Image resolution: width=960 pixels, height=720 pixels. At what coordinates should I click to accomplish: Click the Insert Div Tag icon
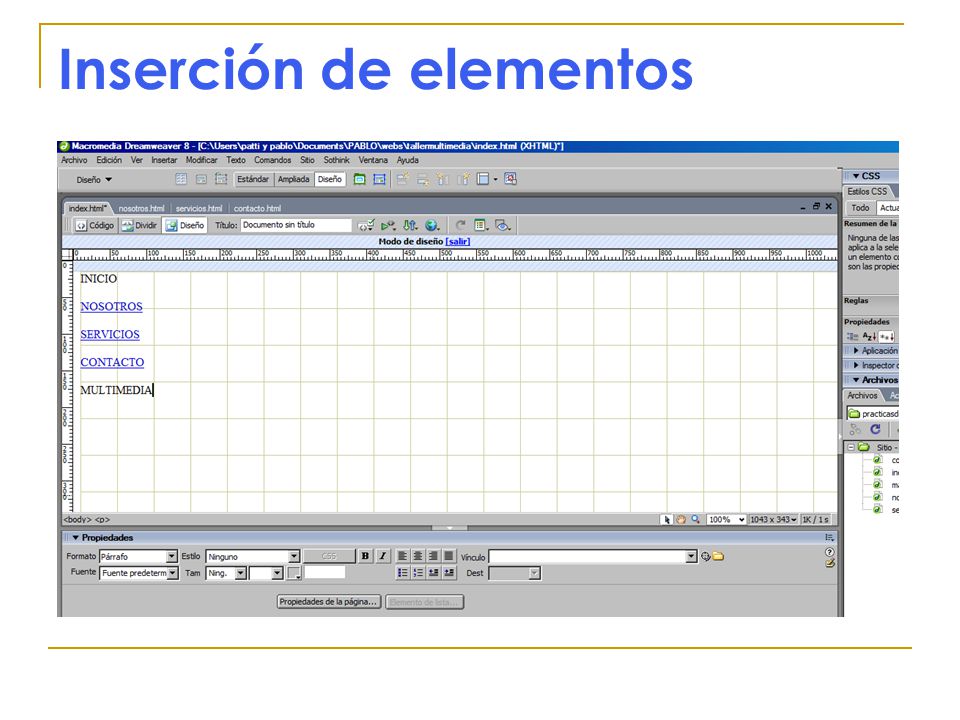point(201,179)
